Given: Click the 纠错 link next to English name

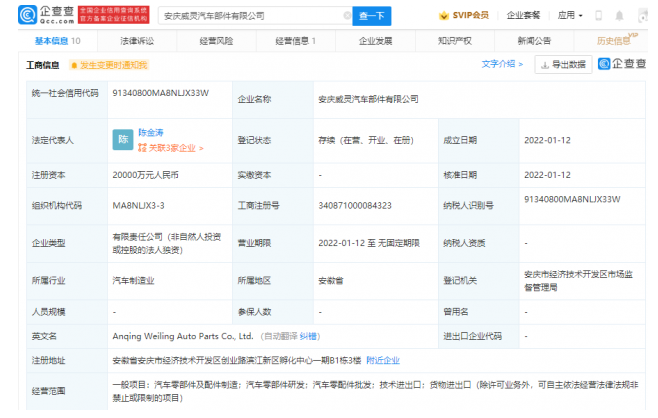Looking at the screenshot, I should [308, 336].
